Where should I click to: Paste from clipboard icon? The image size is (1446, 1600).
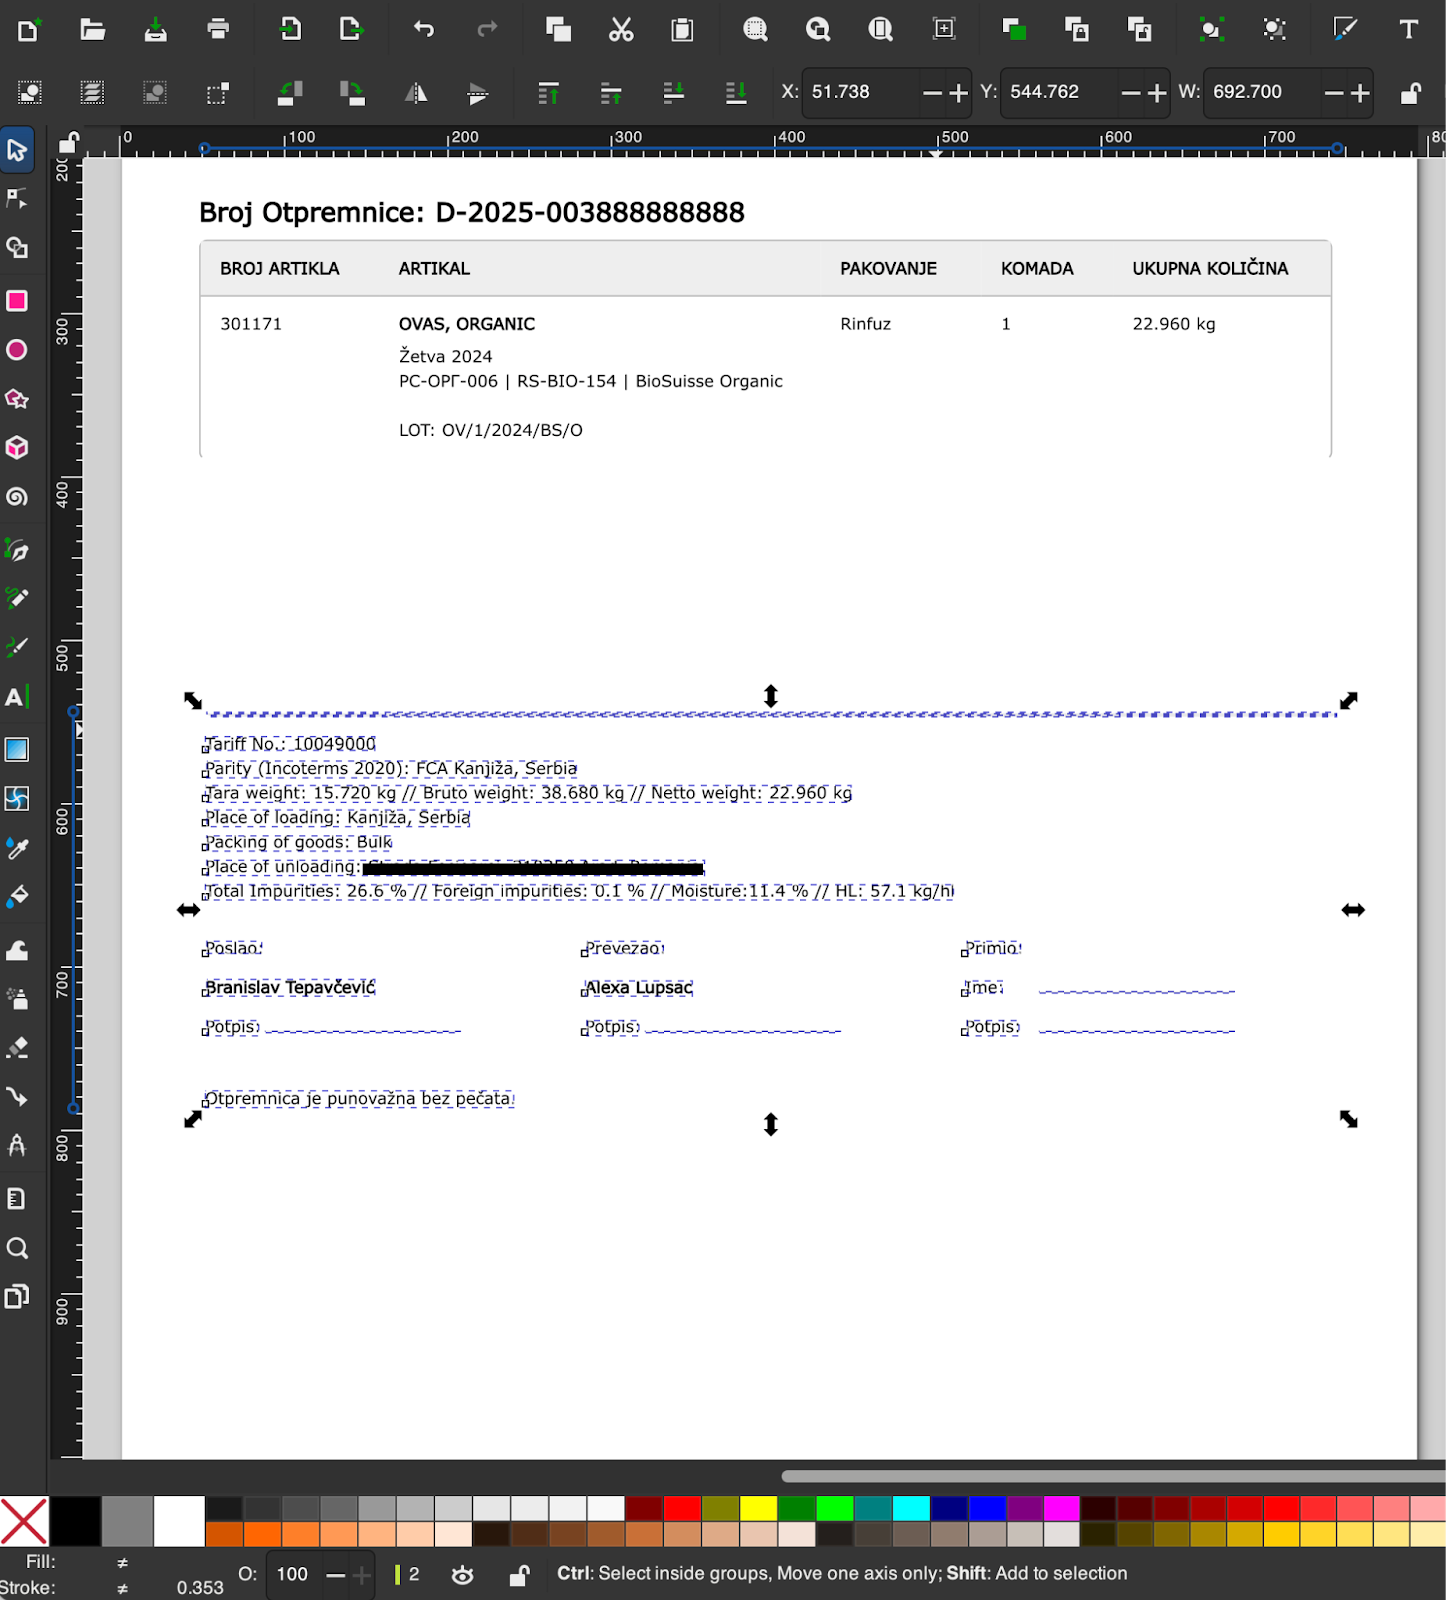tap(682, 30)
